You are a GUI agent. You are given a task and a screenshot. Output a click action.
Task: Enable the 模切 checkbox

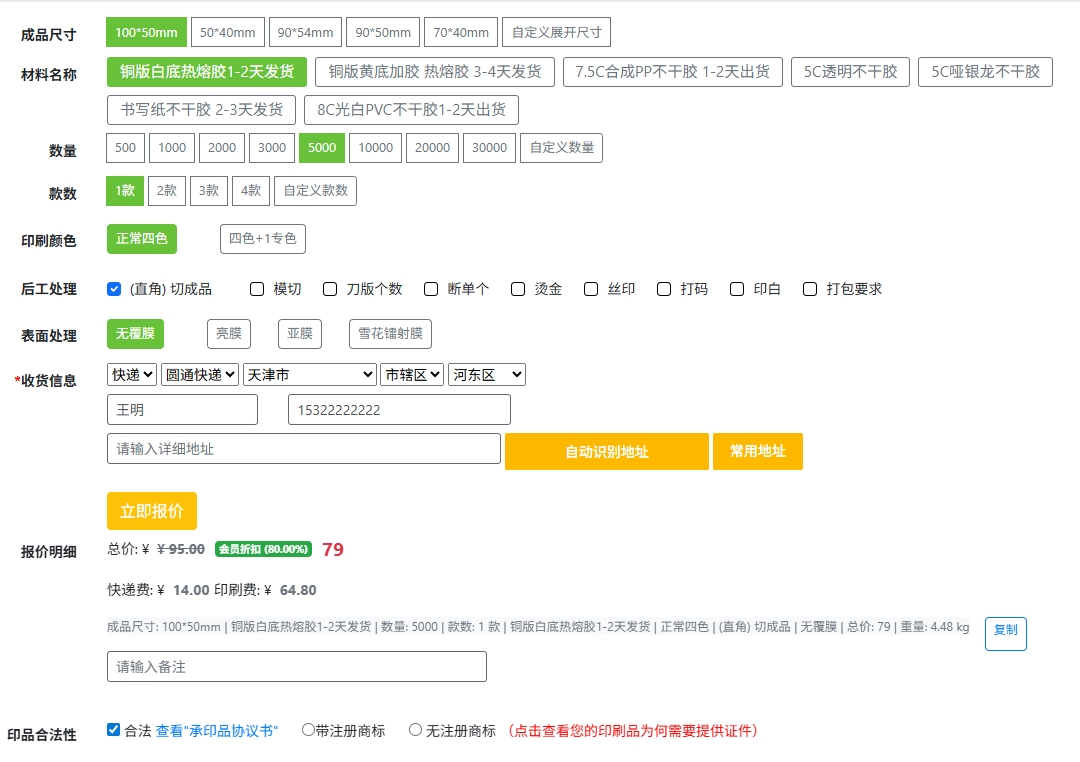[x=257, y=289]
